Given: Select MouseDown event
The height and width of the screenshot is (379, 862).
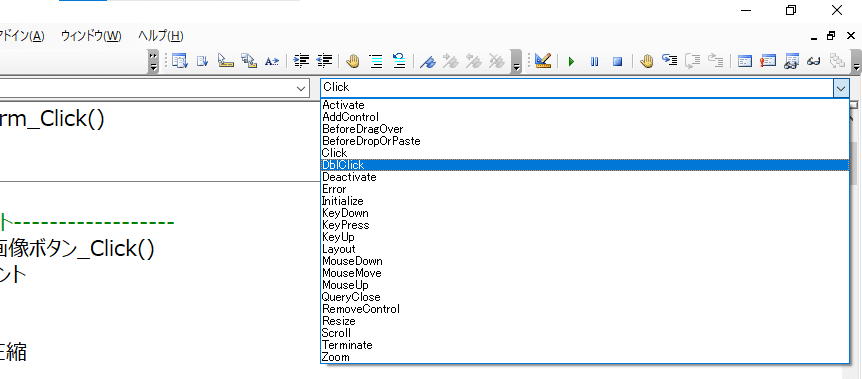Looking at the screenshot, I should [x=585, y=261].
